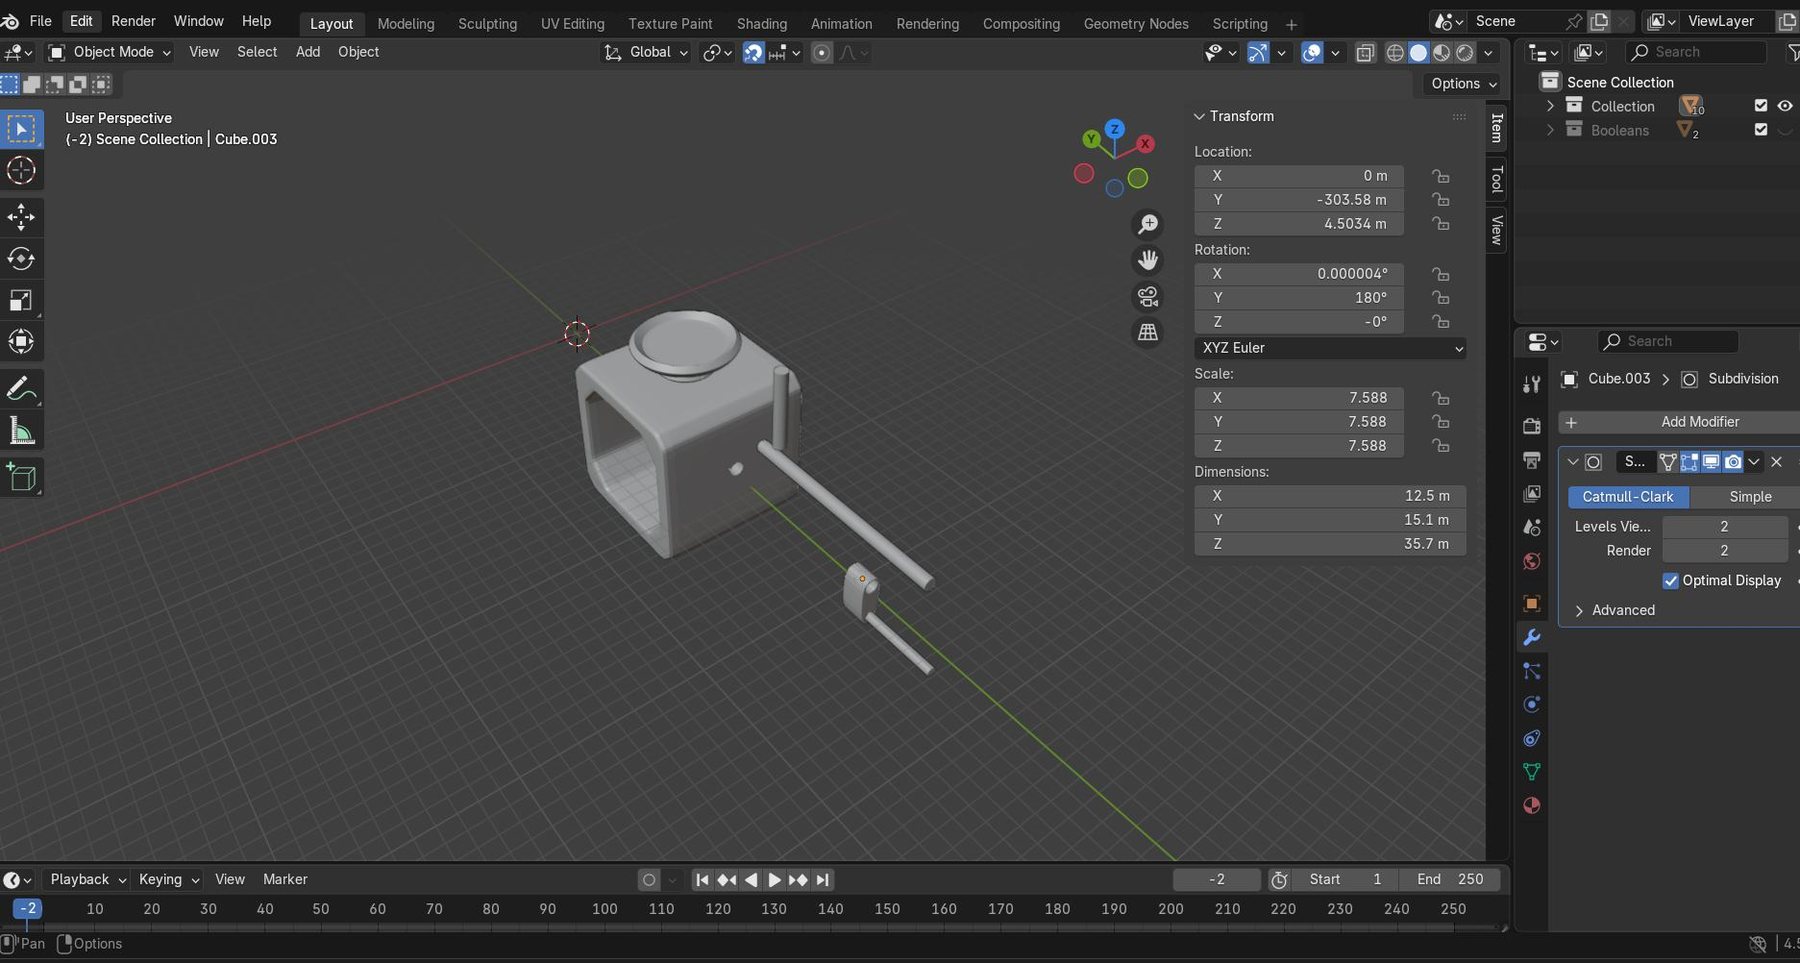The height and width of the screenshot is (963, 1800).
Task: Hide Collection with the eye icon
Action: 1785,106
